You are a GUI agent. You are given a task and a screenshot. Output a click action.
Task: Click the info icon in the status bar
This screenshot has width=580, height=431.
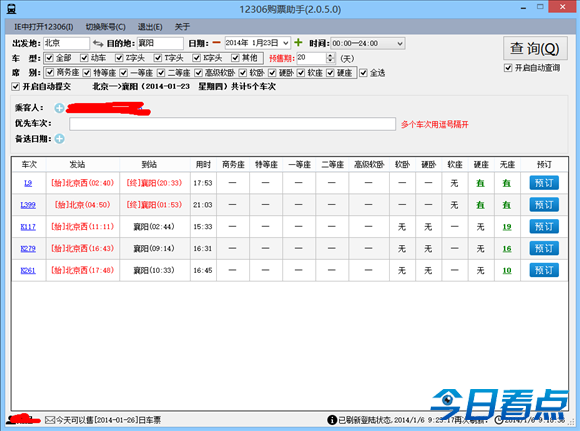point(332,420)
